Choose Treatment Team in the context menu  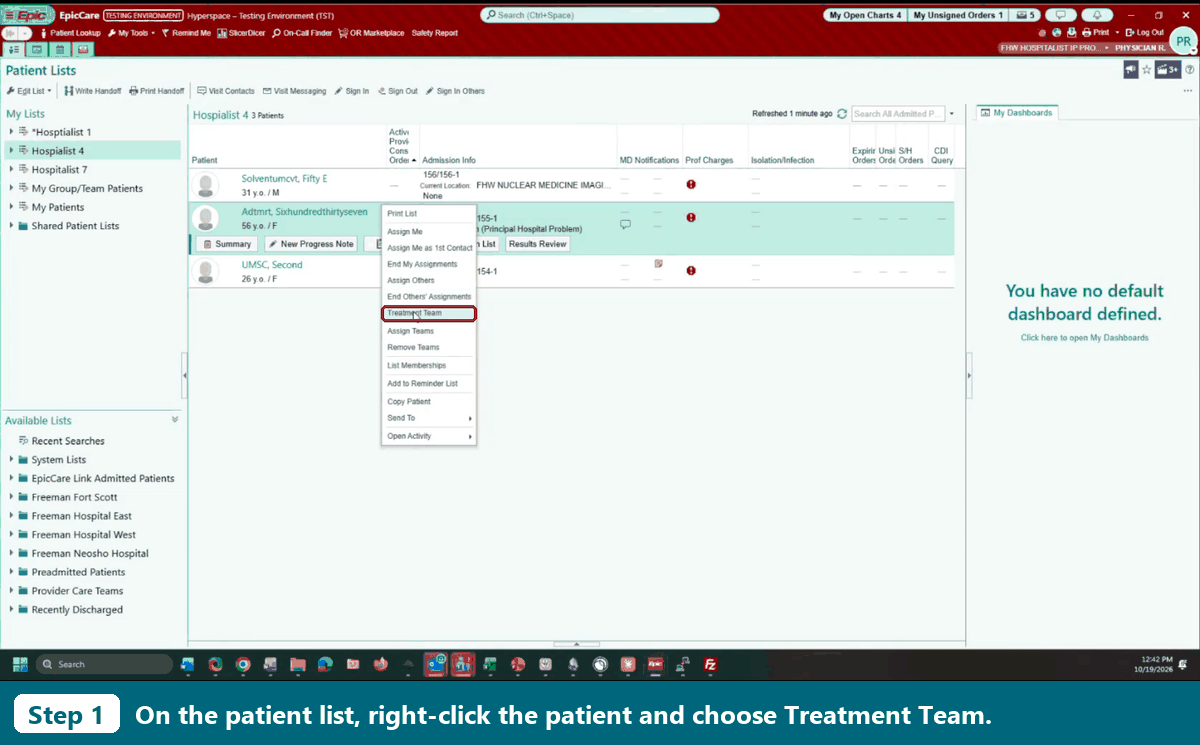(429, 313)
